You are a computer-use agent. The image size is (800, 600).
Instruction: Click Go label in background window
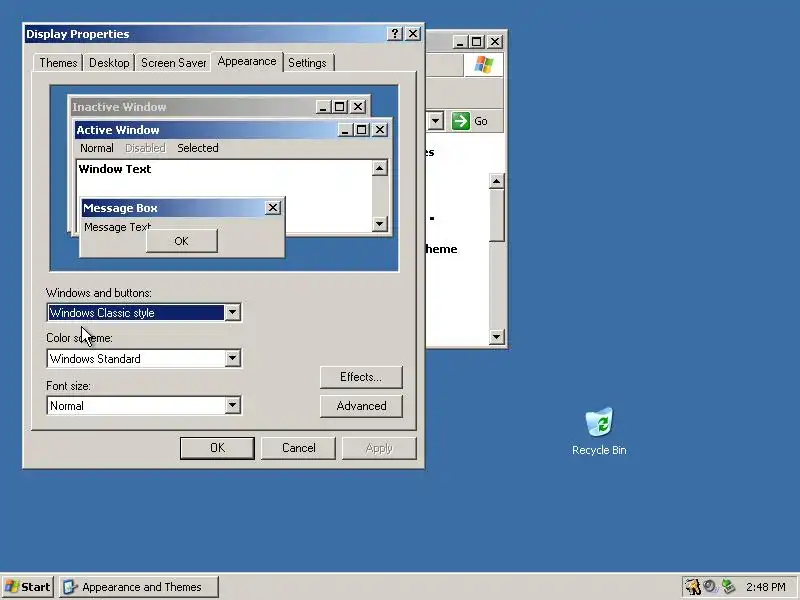point(481,121)
